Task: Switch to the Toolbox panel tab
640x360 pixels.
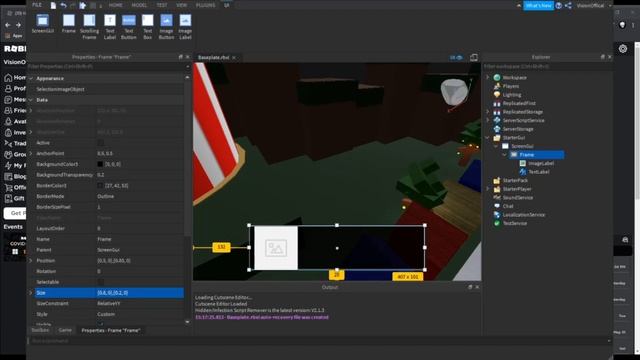Action: [x=40, y=330]
